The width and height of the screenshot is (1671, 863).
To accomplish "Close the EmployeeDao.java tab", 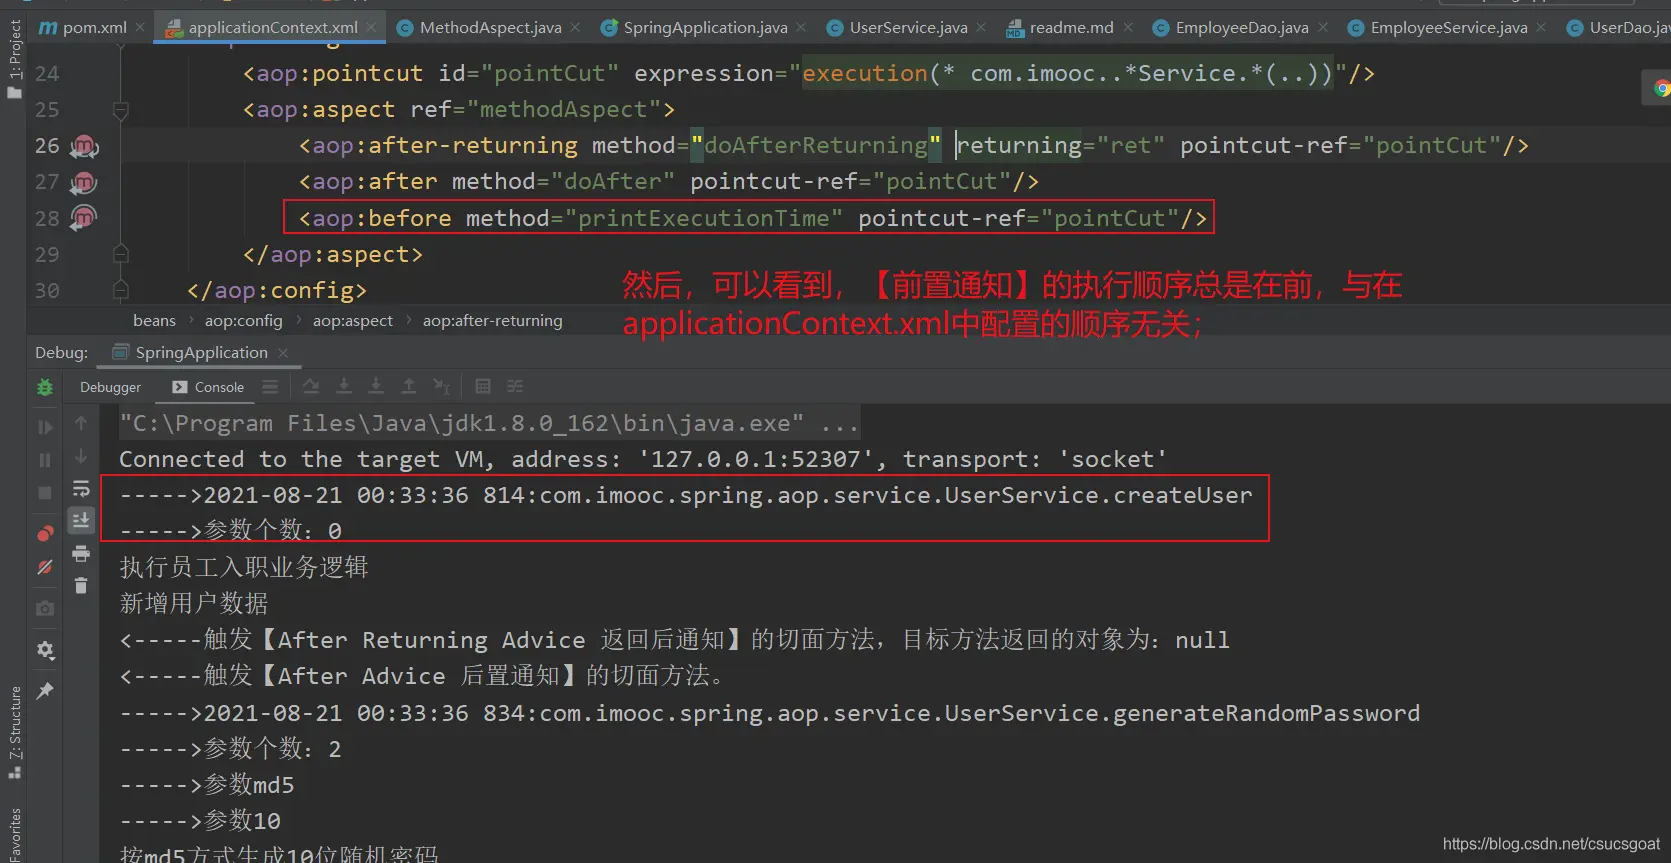I will 1323,27.
